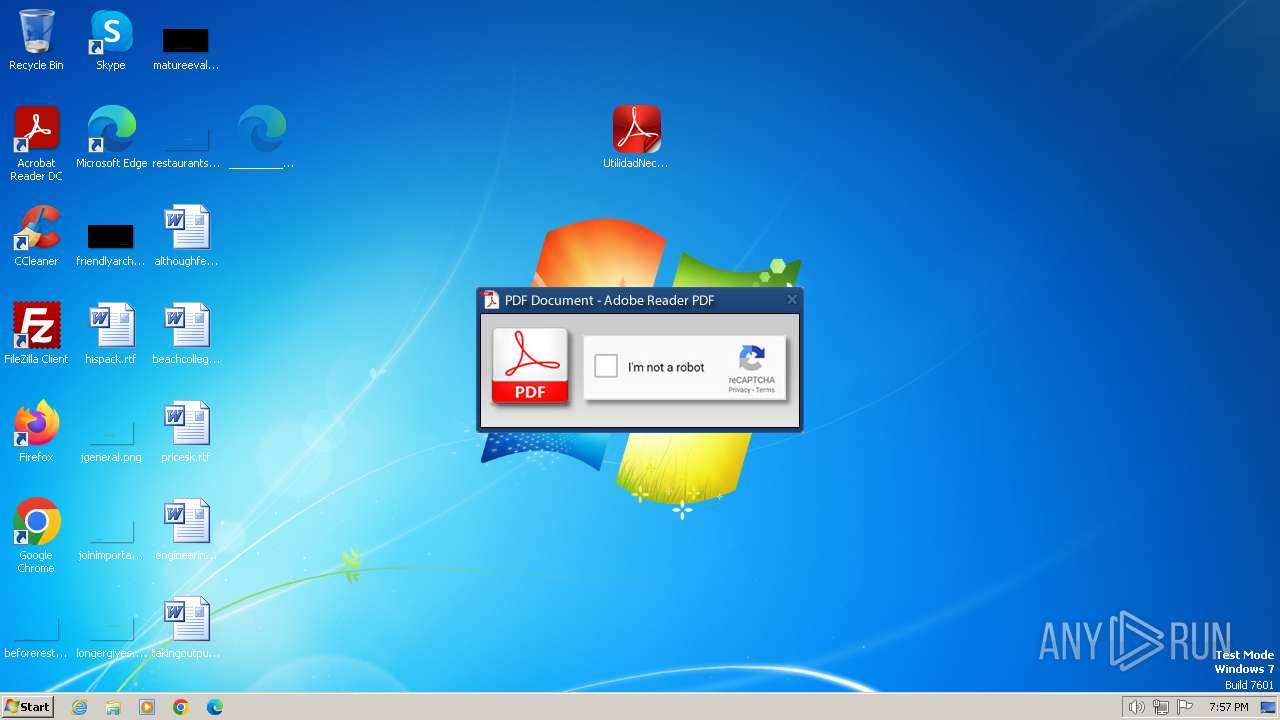
Task: Select the beachcolleg document icon
Action: point(186,334)
